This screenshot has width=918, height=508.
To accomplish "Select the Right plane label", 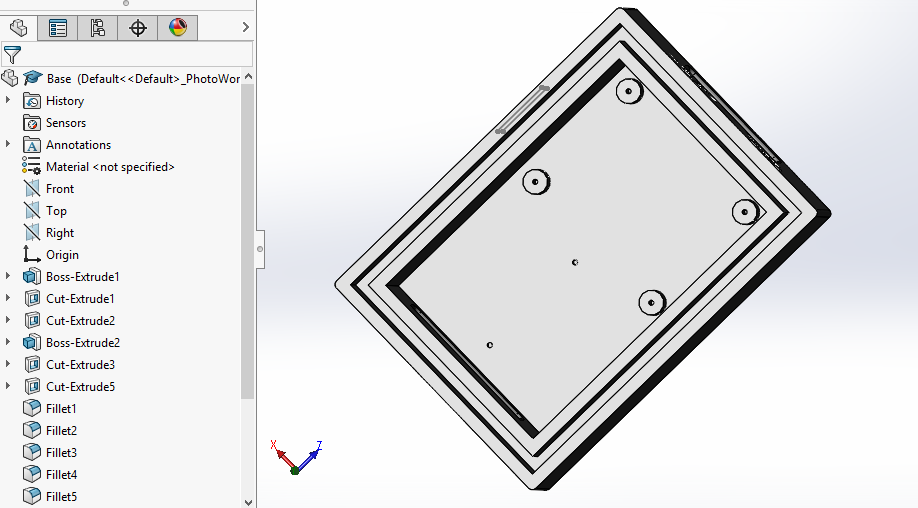I will tap(60, 233).
